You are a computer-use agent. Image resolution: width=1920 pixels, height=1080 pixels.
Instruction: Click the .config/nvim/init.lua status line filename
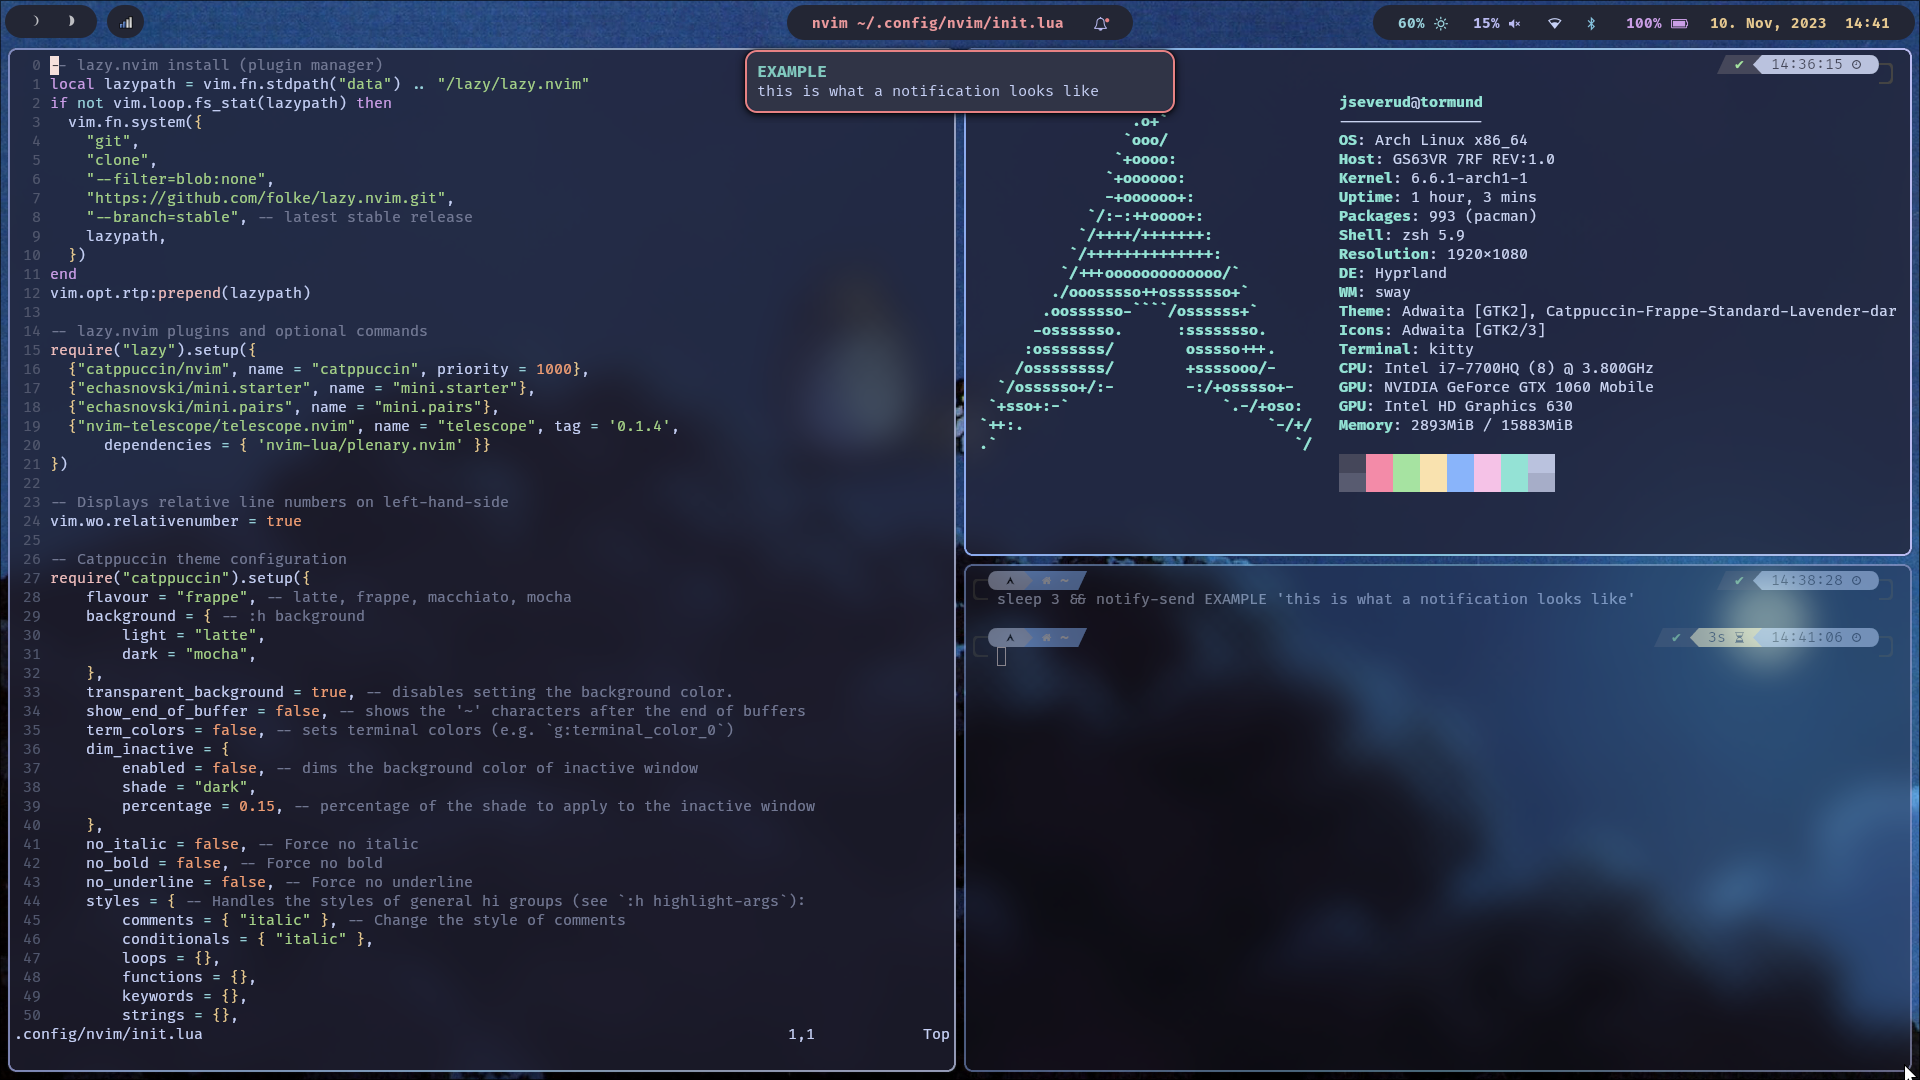(108, 1034)
